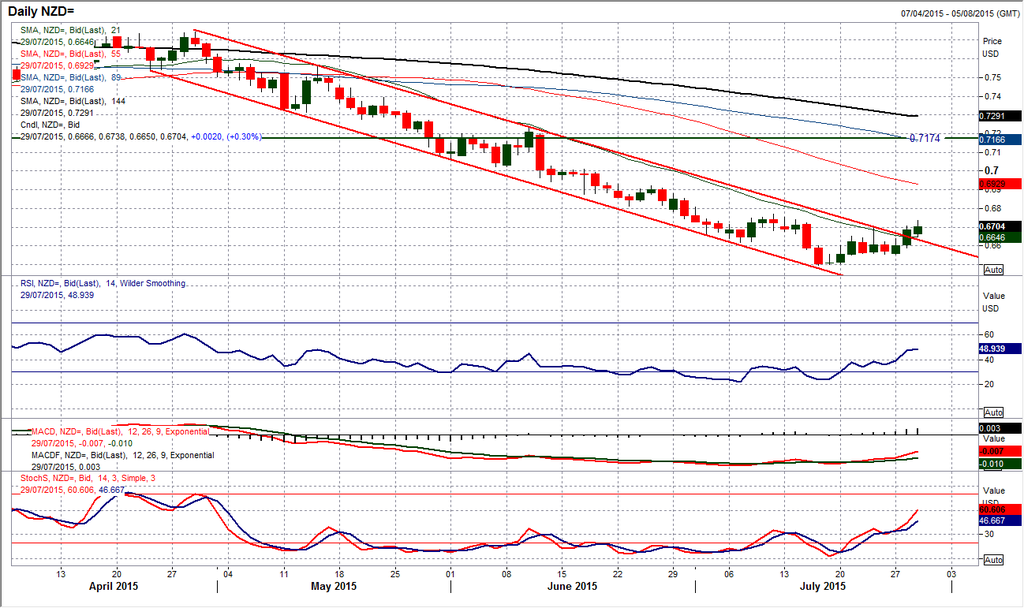
Task: Click the date range '07/04/2015 - 05/08/2015 (GMT)'
Action: (x=960, y=13)
